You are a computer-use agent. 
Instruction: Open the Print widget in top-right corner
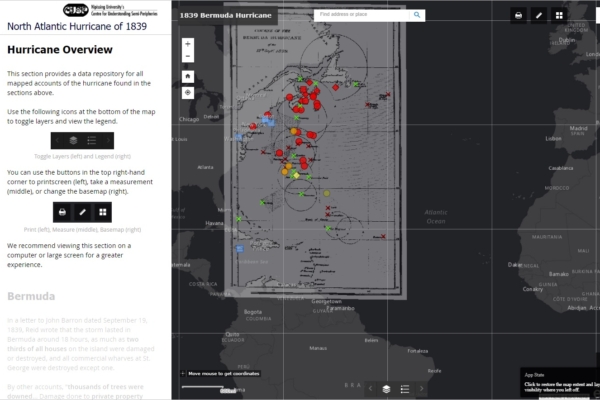(x=518, y=16)
